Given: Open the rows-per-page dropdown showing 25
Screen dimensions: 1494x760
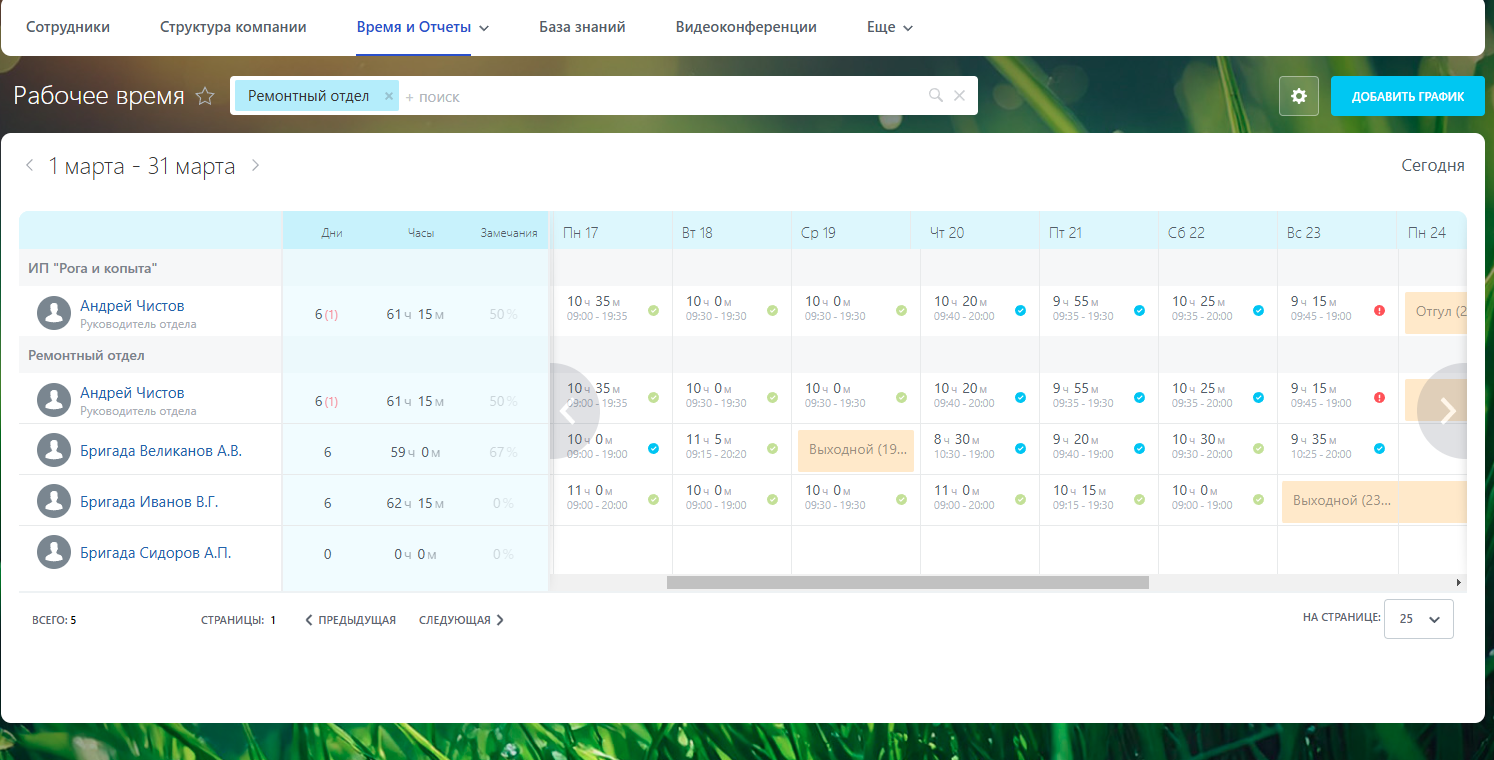Looking at the screenshot, I should point(1418,619).
